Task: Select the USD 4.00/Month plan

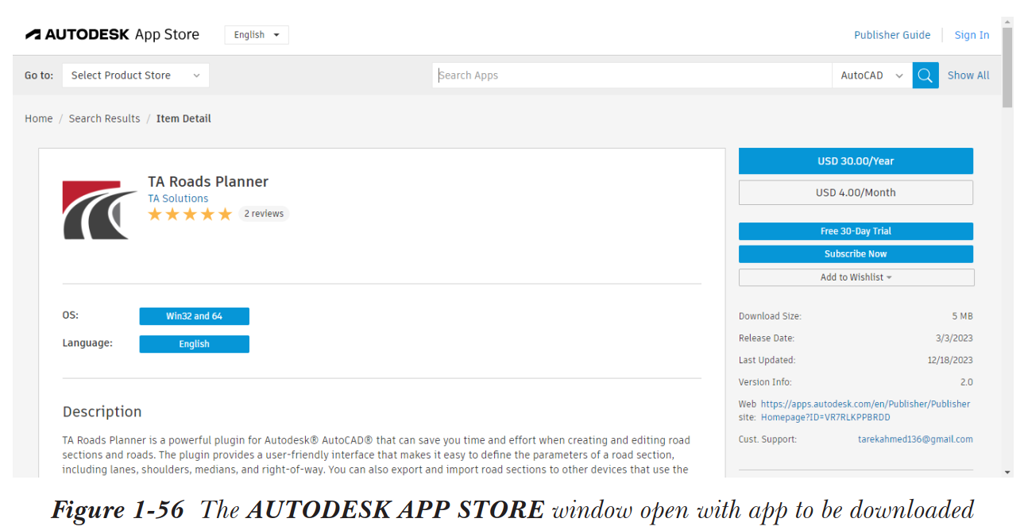Action: pyautogui.click(x=856, y=193)
